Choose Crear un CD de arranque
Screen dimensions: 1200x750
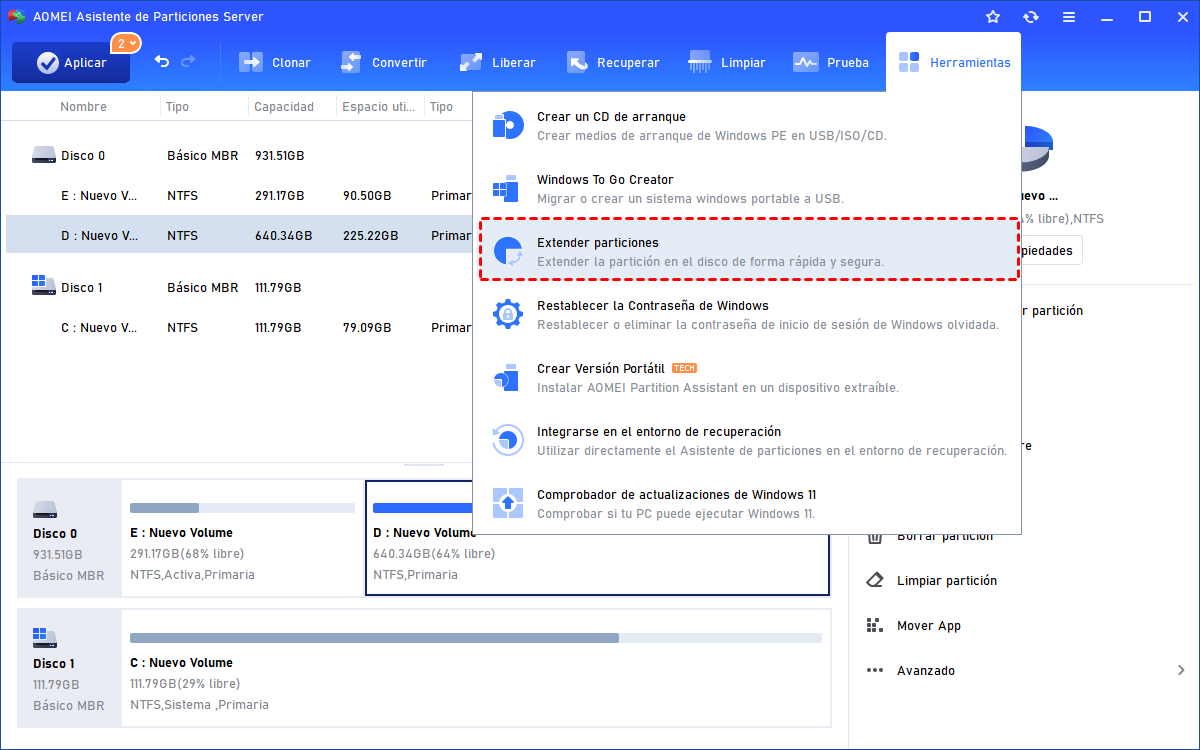[747, 126]
